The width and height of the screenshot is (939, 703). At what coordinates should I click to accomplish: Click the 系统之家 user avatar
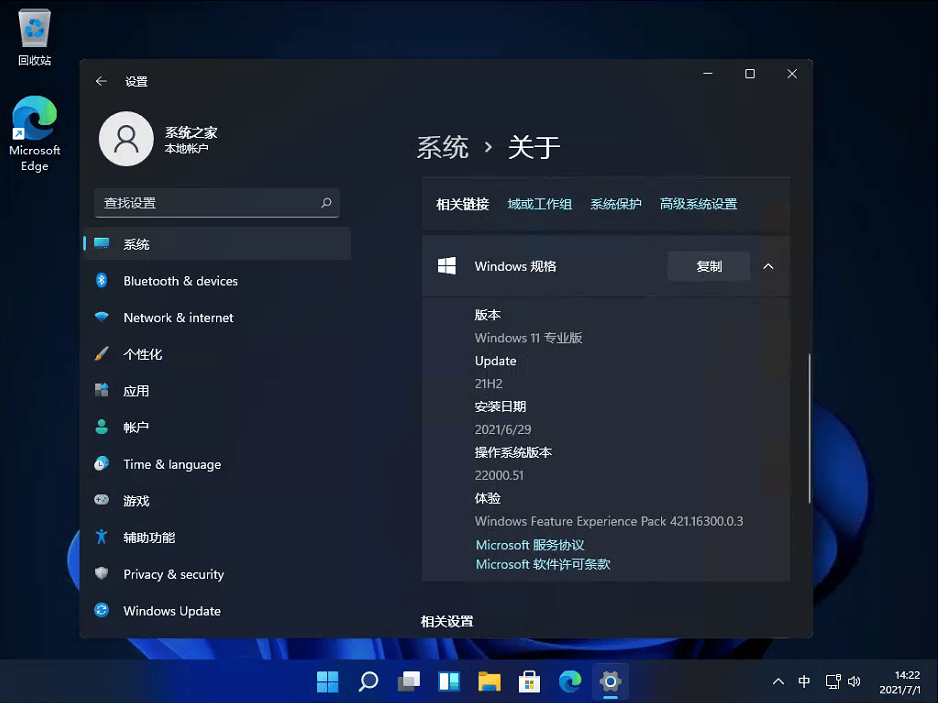(126, 139)
